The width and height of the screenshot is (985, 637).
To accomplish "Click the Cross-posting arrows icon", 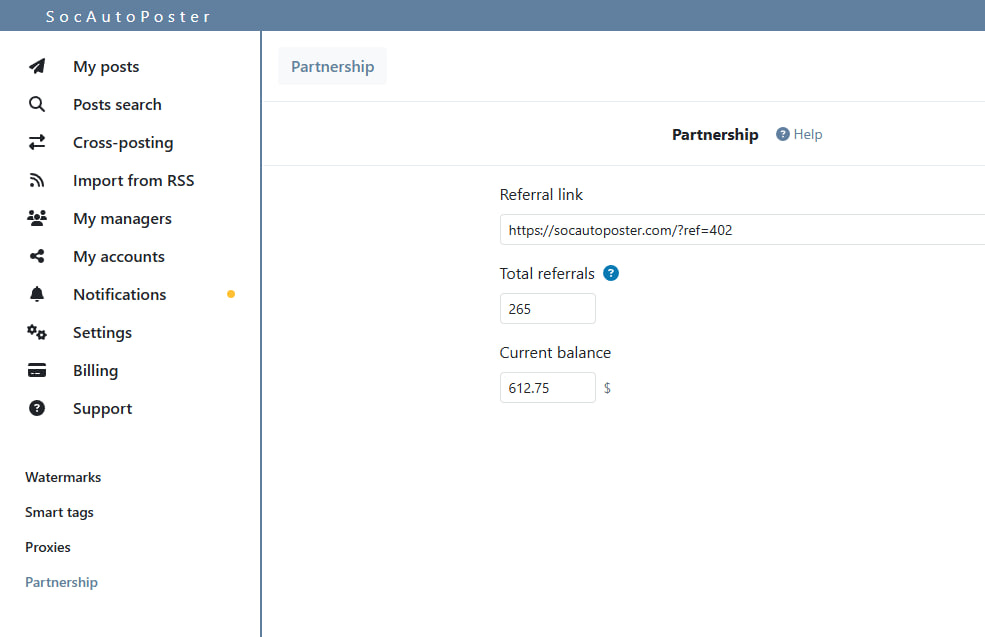I will [37, 143].
